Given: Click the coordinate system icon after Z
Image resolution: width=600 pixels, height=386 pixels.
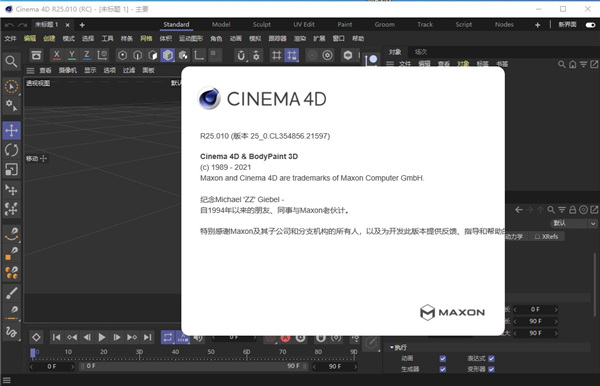Looking at the screenshot, I should pyautogui.click(x=102, y=55).
